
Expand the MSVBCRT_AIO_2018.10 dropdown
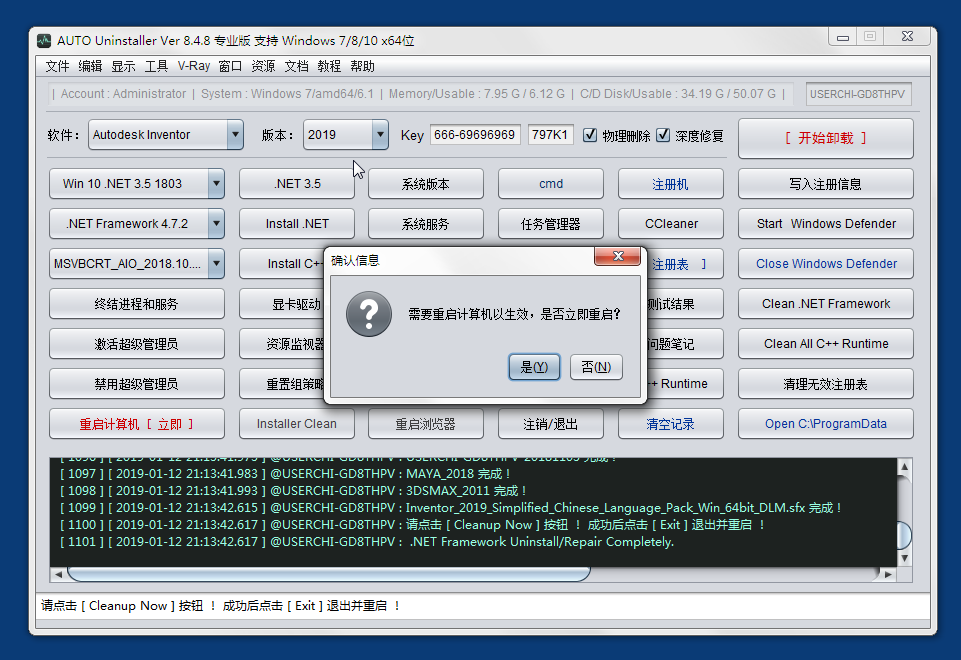tap(216, 264)
